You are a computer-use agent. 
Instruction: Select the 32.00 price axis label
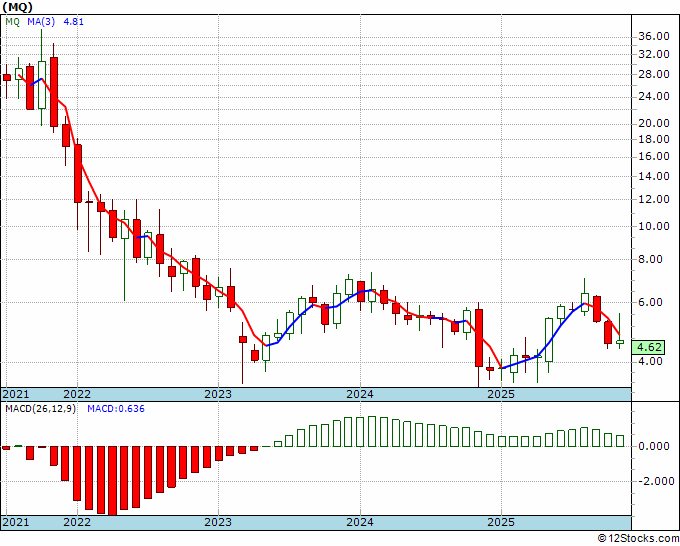click(x=654, y=54)
